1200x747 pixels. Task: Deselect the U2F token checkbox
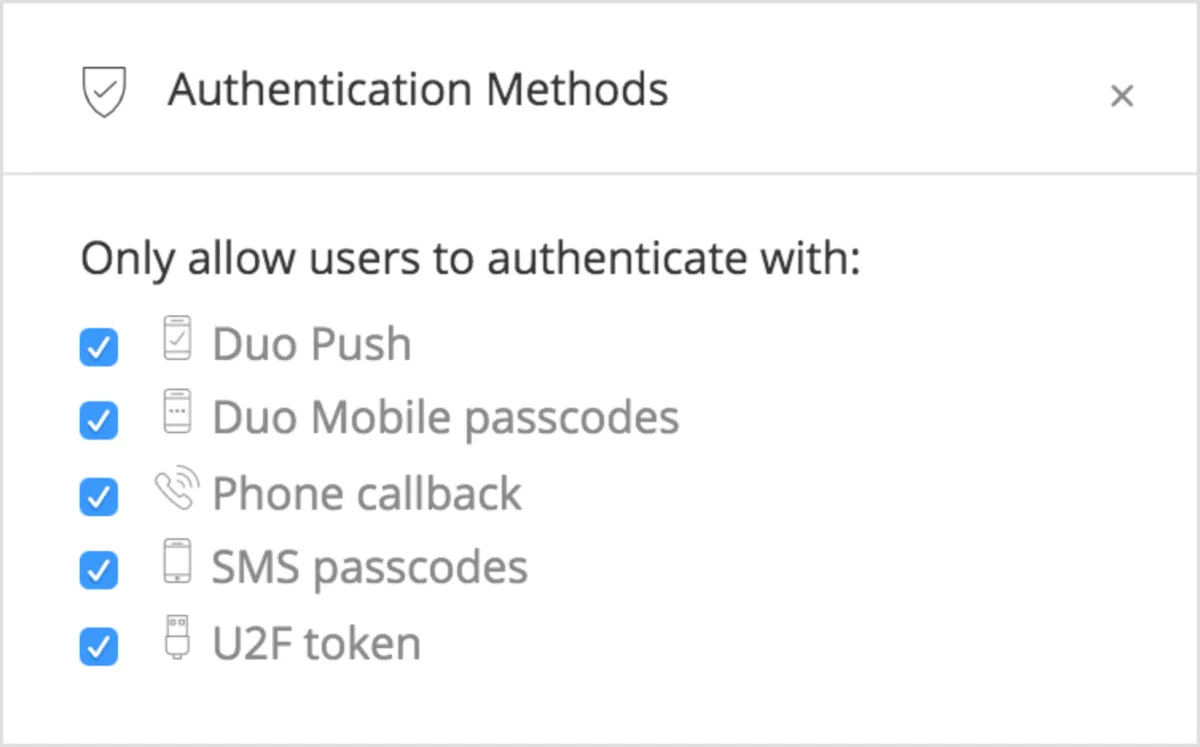98,646
